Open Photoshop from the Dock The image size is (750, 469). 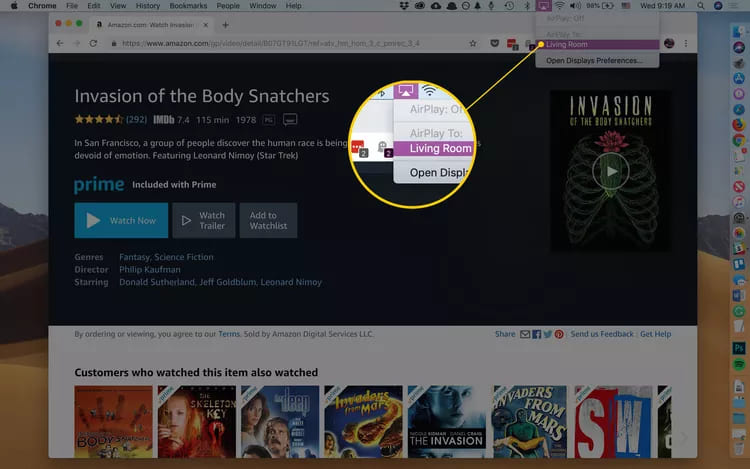(739, 348)
